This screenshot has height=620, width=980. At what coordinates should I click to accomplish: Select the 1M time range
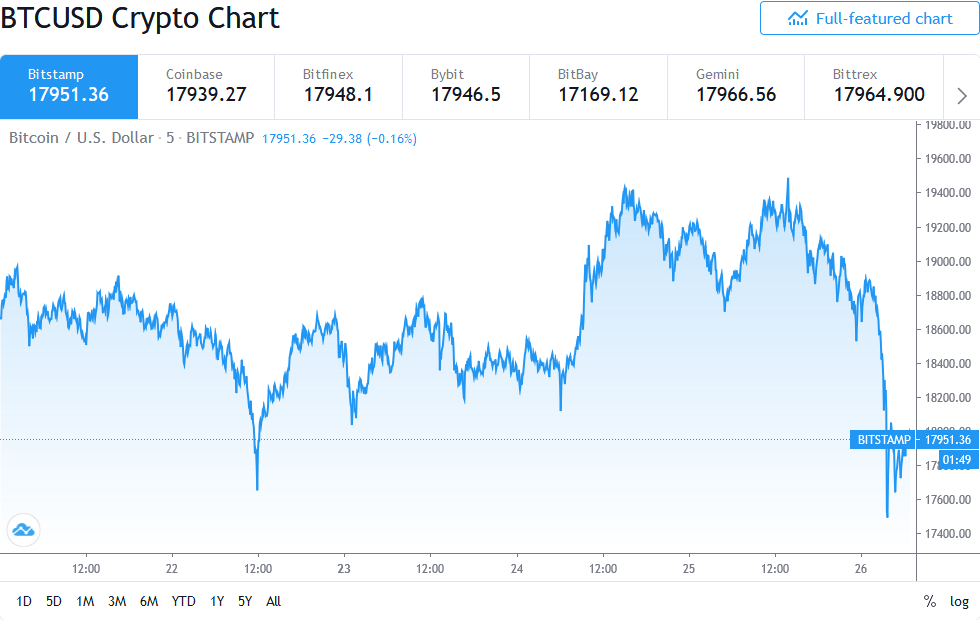[85, 601]
